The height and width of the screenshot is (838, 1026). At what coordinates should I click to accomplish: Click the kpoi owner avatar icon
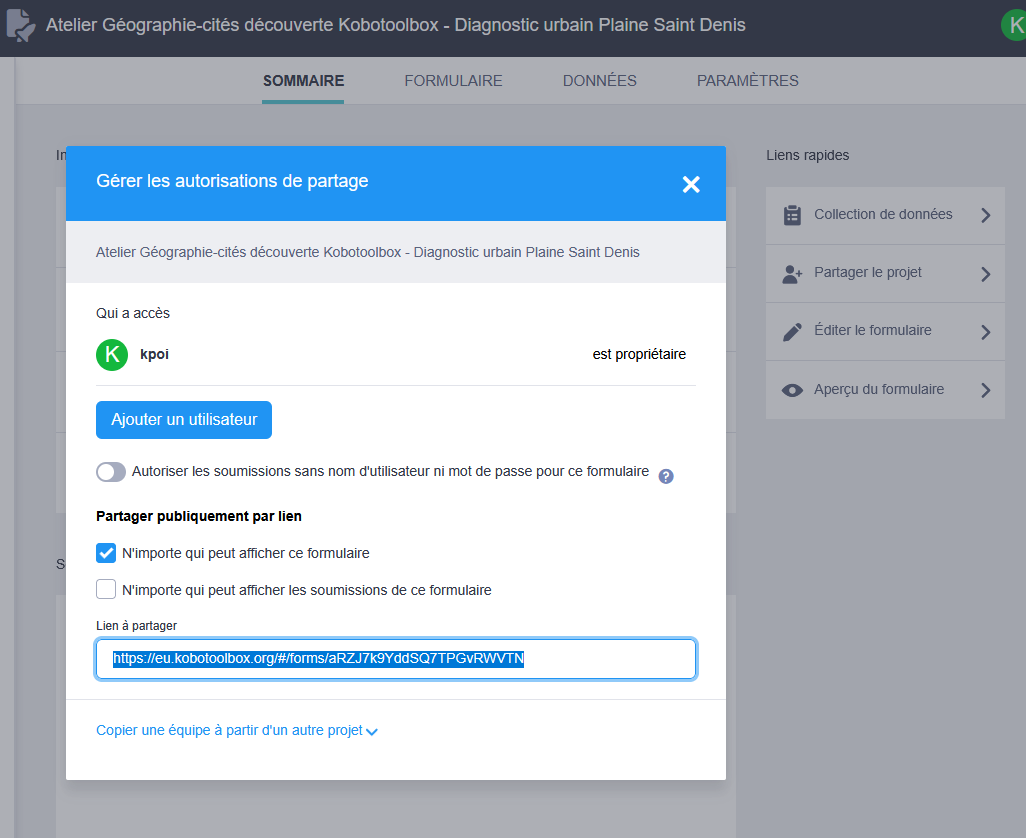point(112,355)
